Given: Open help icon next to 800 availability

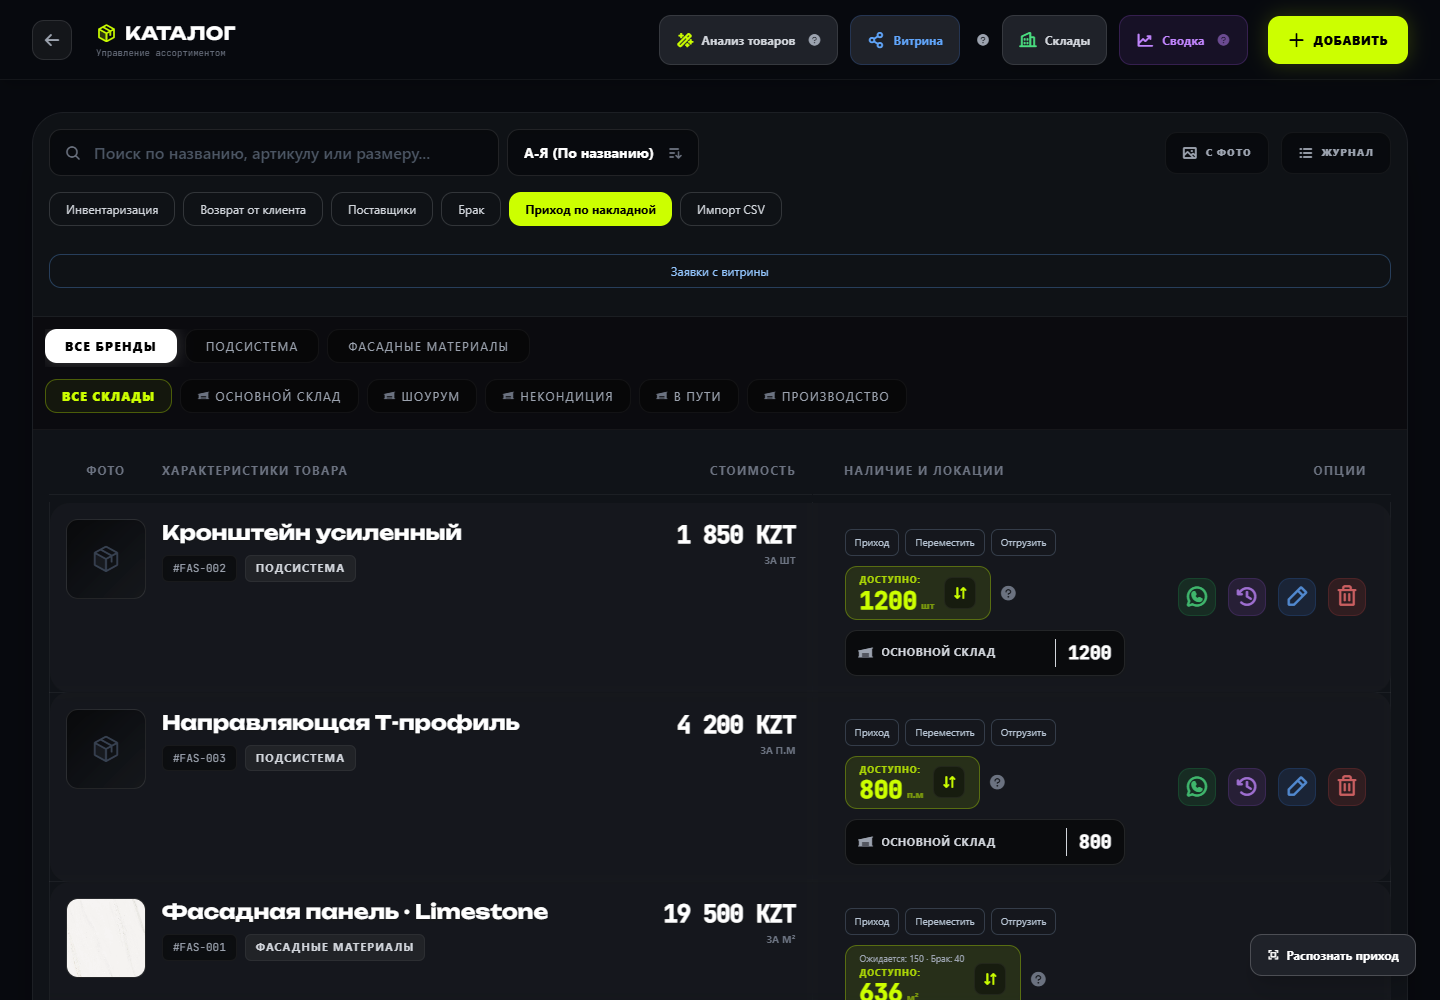Looking at the screenshot, I should pos(997,782).
